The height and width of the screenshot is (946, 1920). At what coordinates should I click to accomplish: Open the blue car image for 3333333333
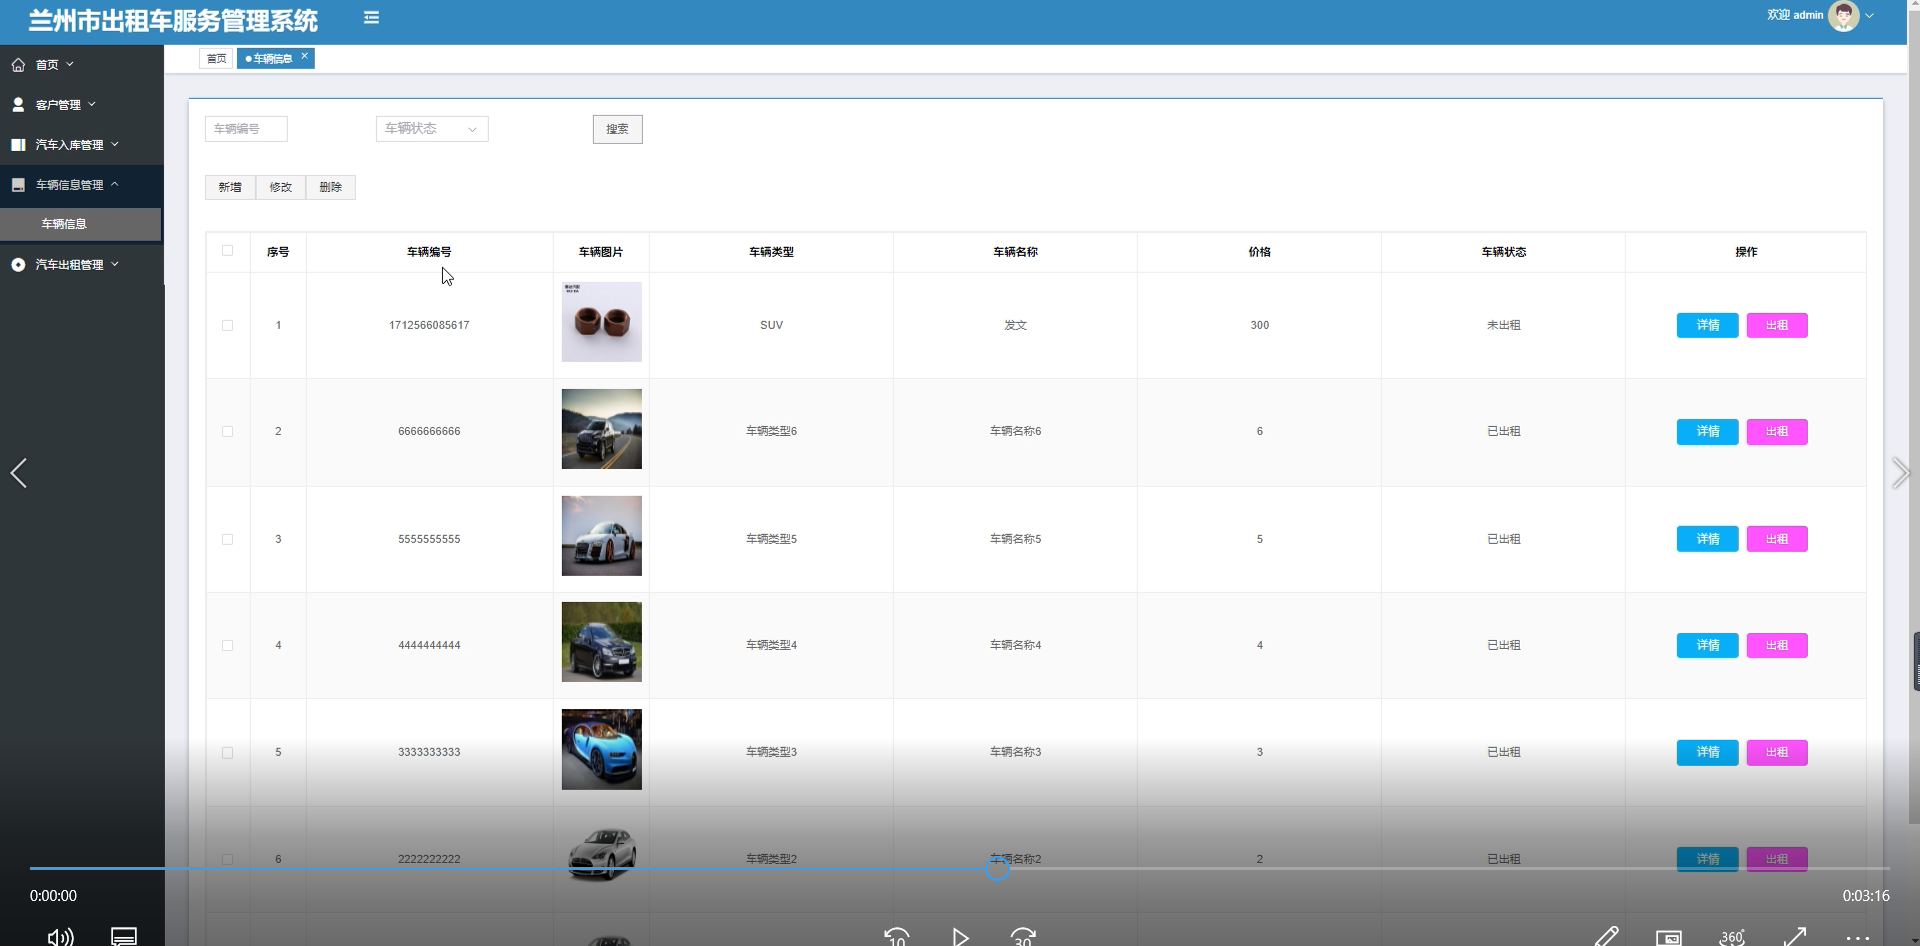click(602, 750)
